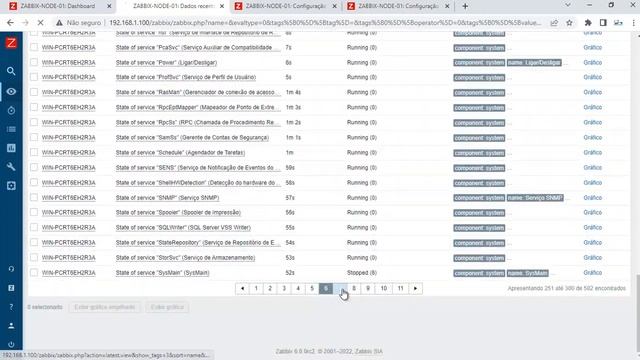Click "Stopped (6)" value in SysMain row
Viewport: 640px width, 360px height.
(x=362, y=273)
